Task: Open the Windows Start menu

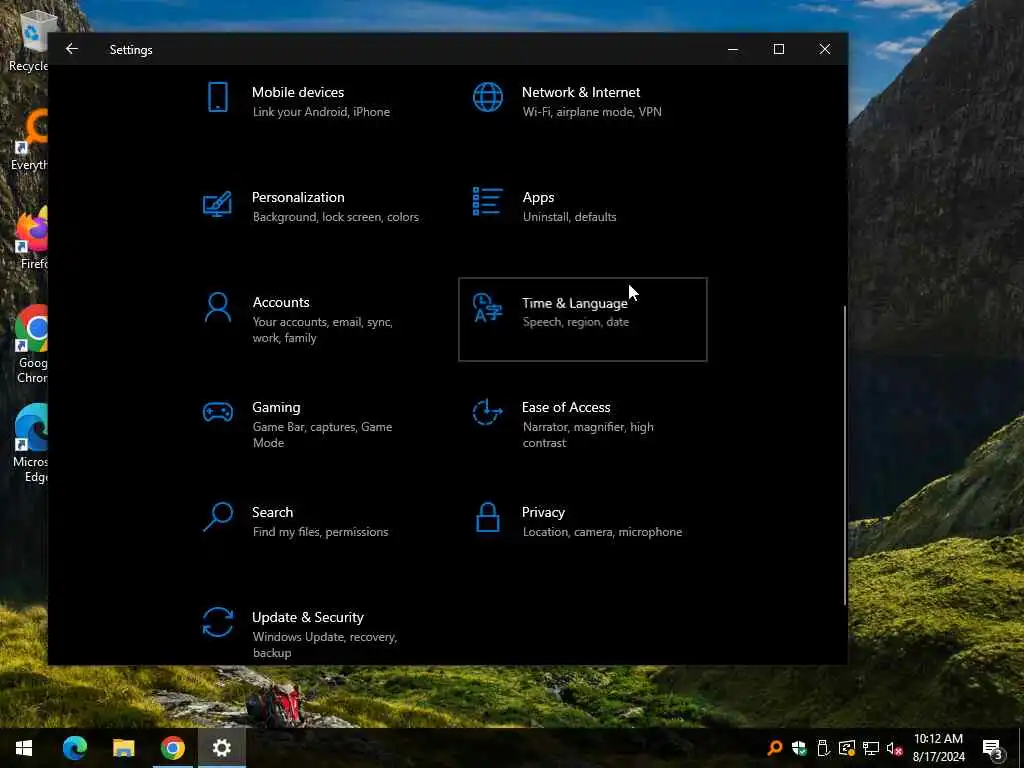Action: tap(24, 748)
